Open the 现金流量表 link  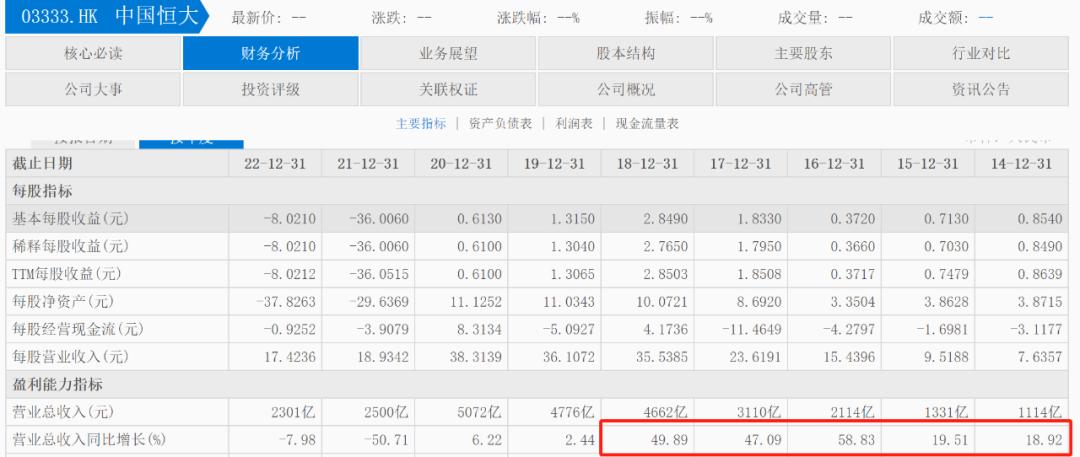pos(647,124)
